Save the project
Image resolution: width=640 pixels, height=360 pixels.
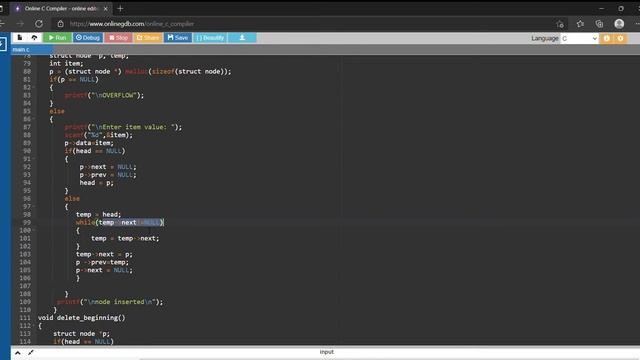[178, 38]
